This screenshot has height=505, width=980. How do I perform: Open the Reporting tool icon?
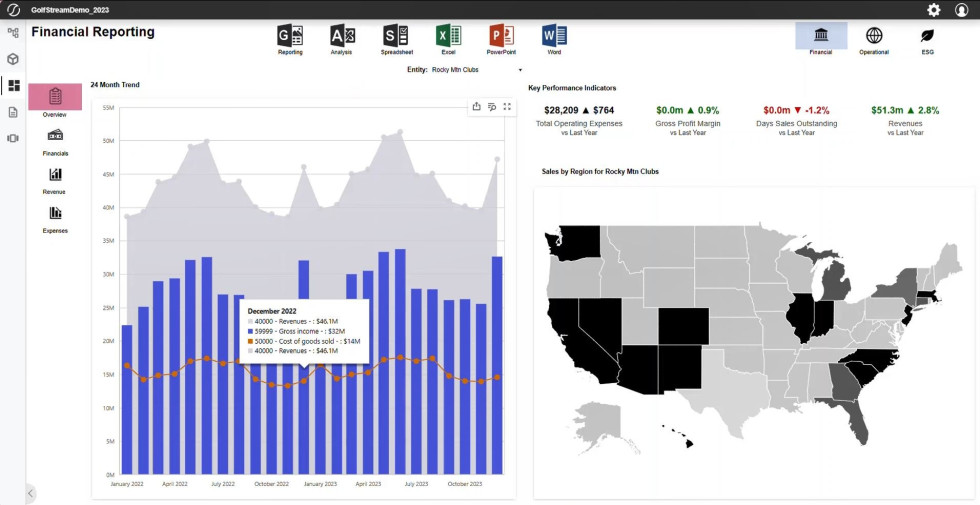coord(289,36)
